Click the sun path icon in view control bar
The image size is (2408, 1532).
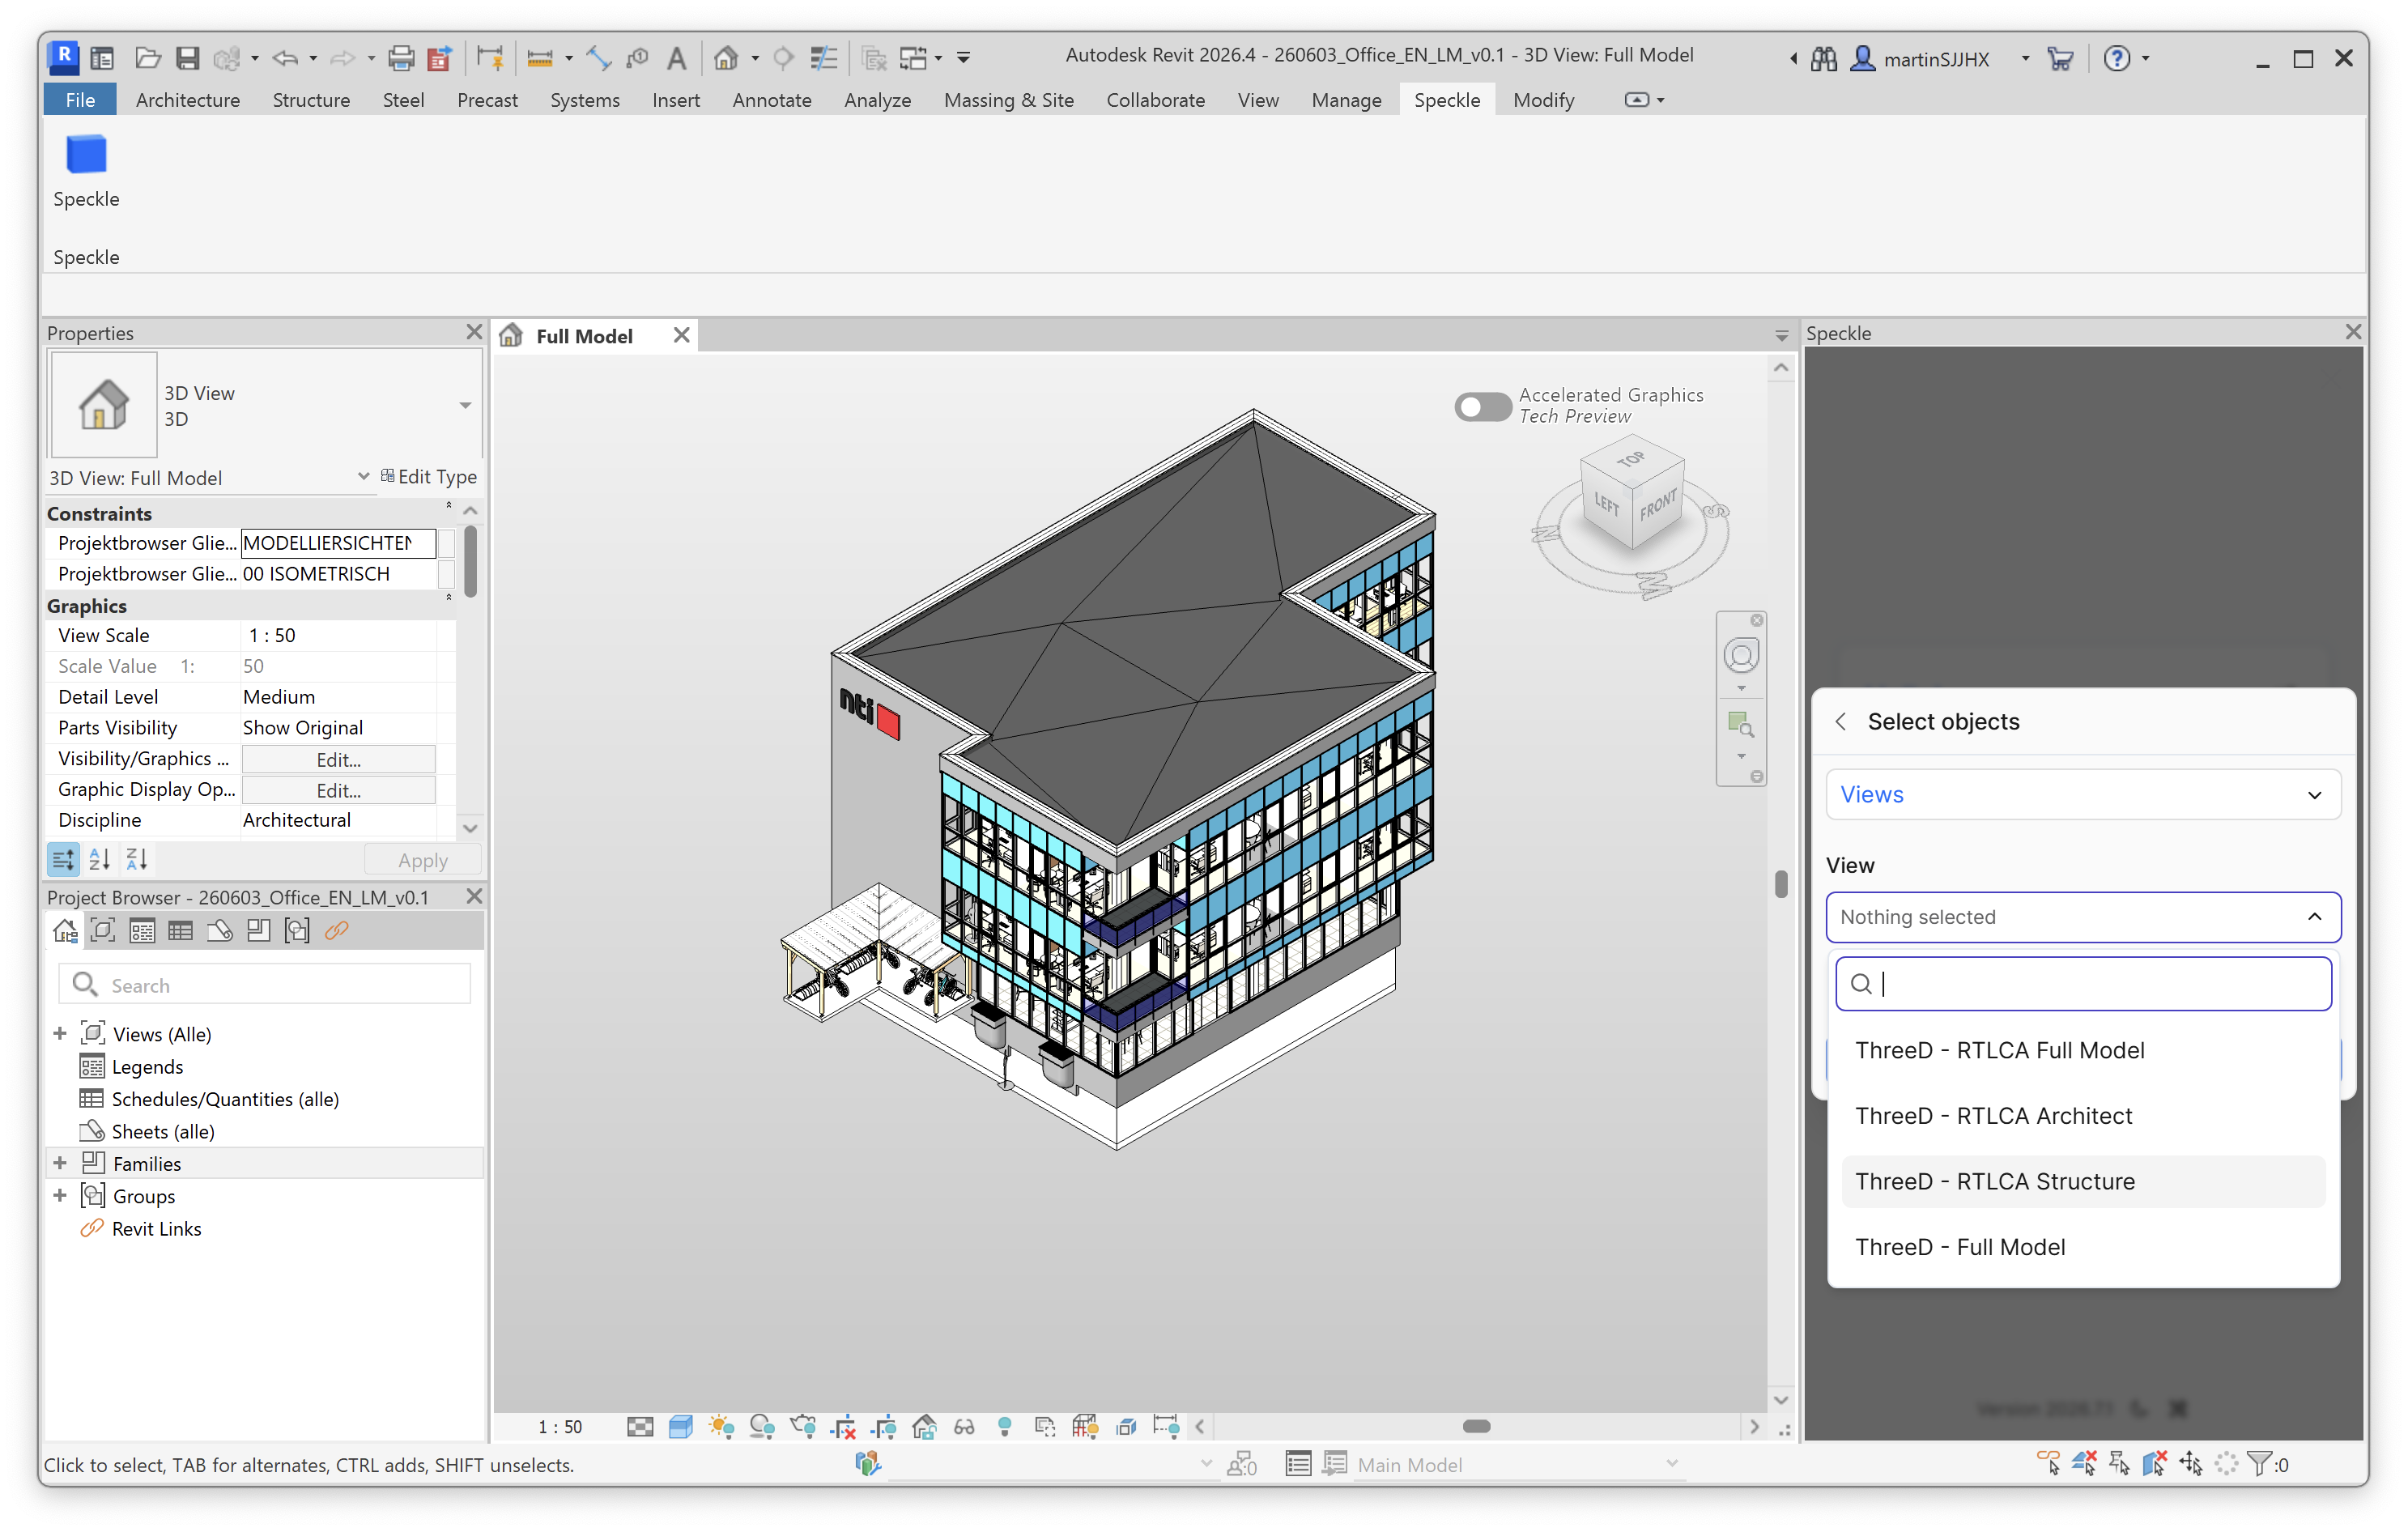(721, 1427)
